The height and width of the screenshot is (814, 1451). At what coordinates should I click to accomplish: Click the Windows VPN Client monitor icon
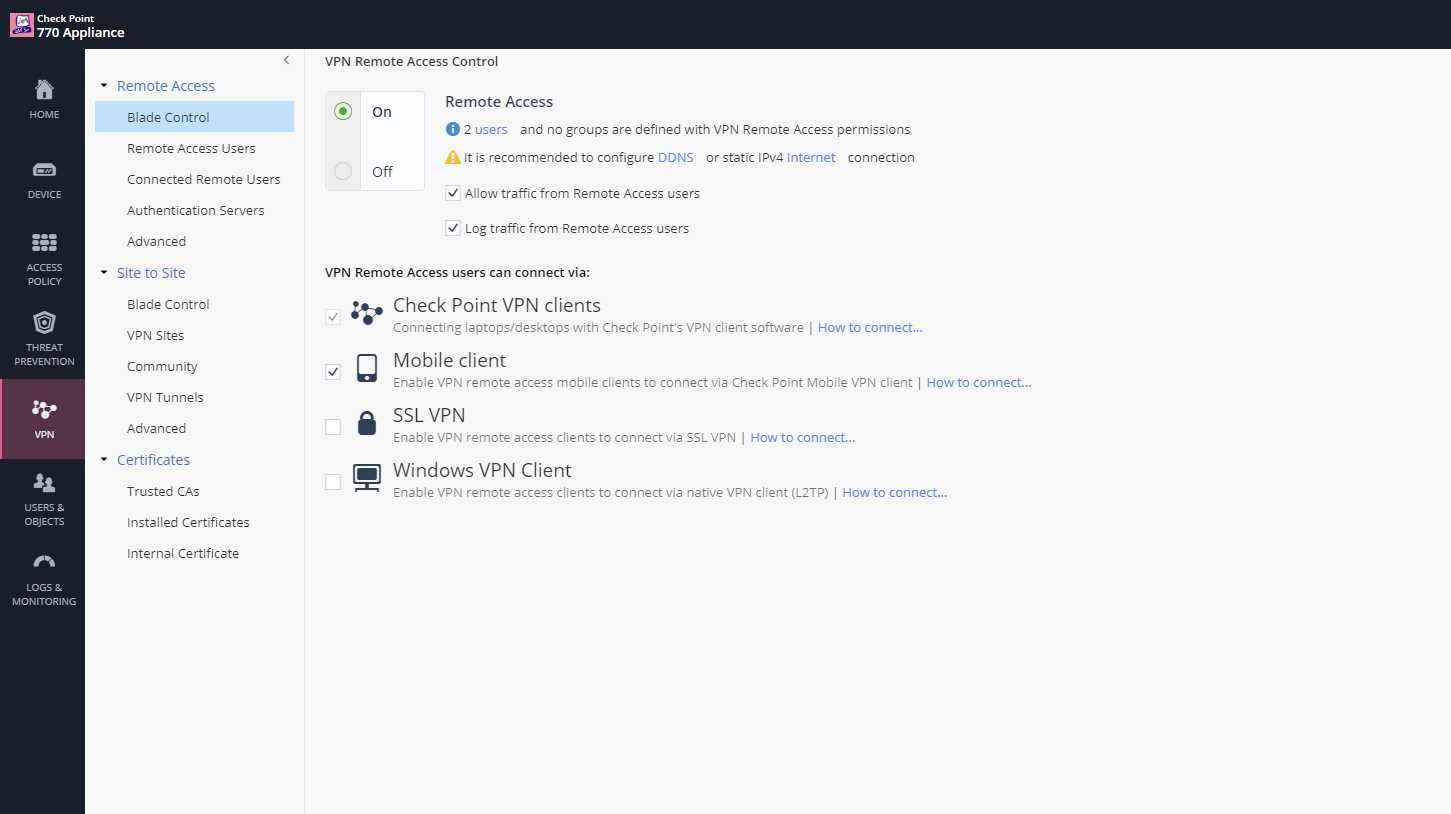[367, 478]
